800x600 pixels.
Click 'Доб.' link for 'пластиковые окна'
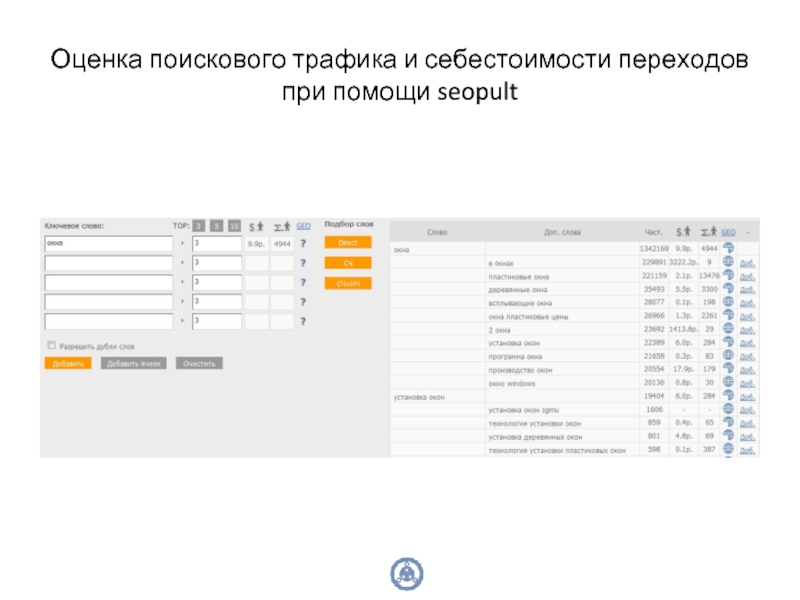click(x=747, y=277)
